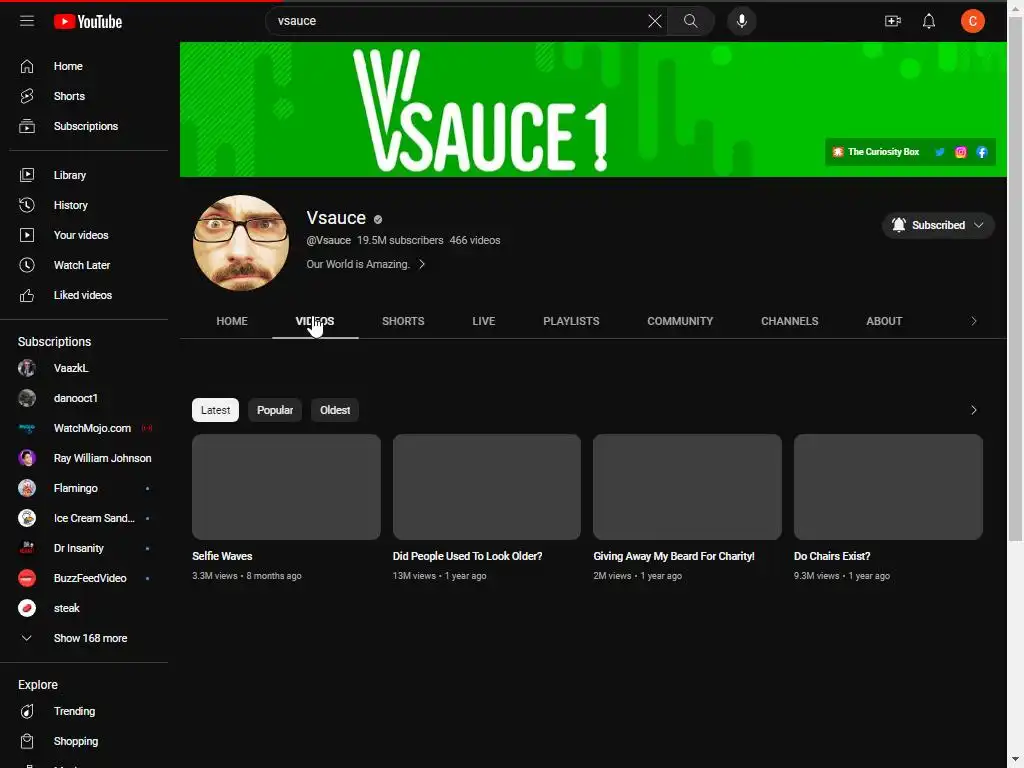Switch to the HOME channel tab

232,321
